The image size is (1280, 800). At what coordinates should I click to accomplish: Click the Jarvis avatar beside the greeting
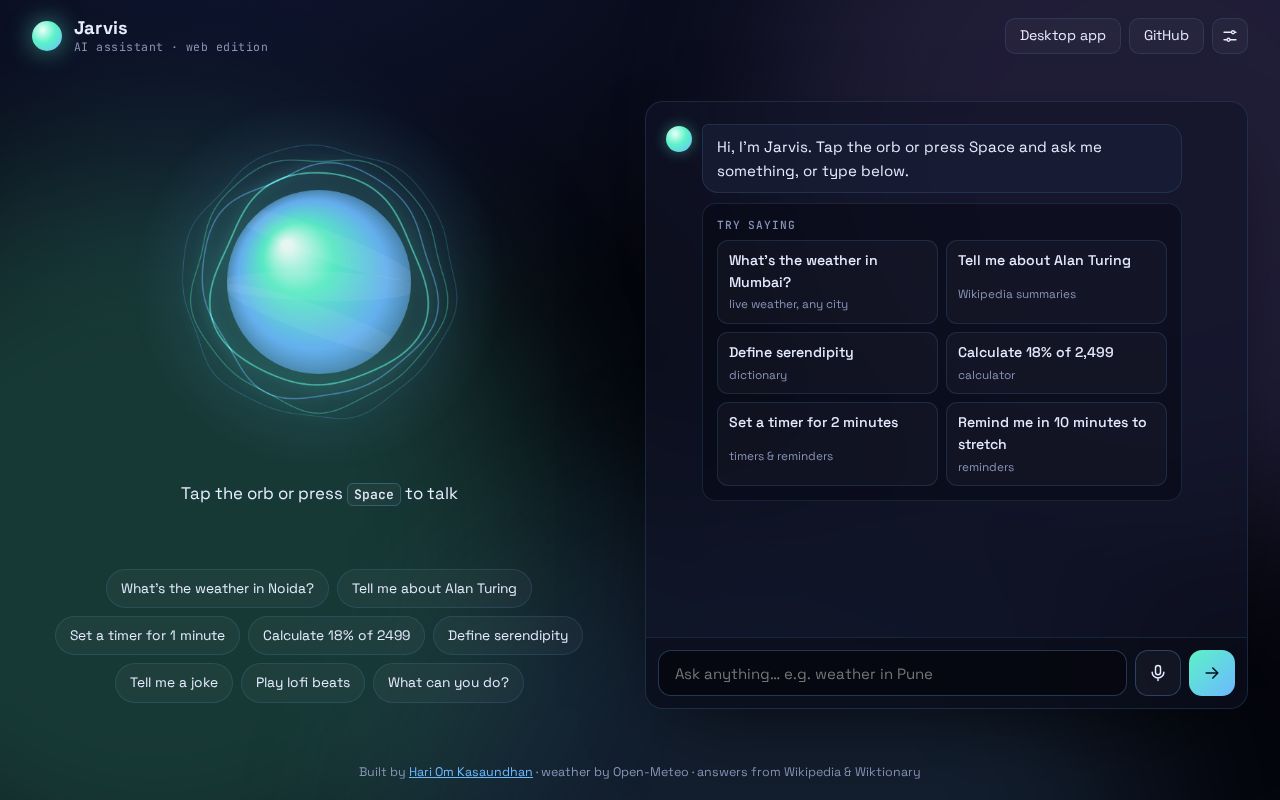point(679,139)
